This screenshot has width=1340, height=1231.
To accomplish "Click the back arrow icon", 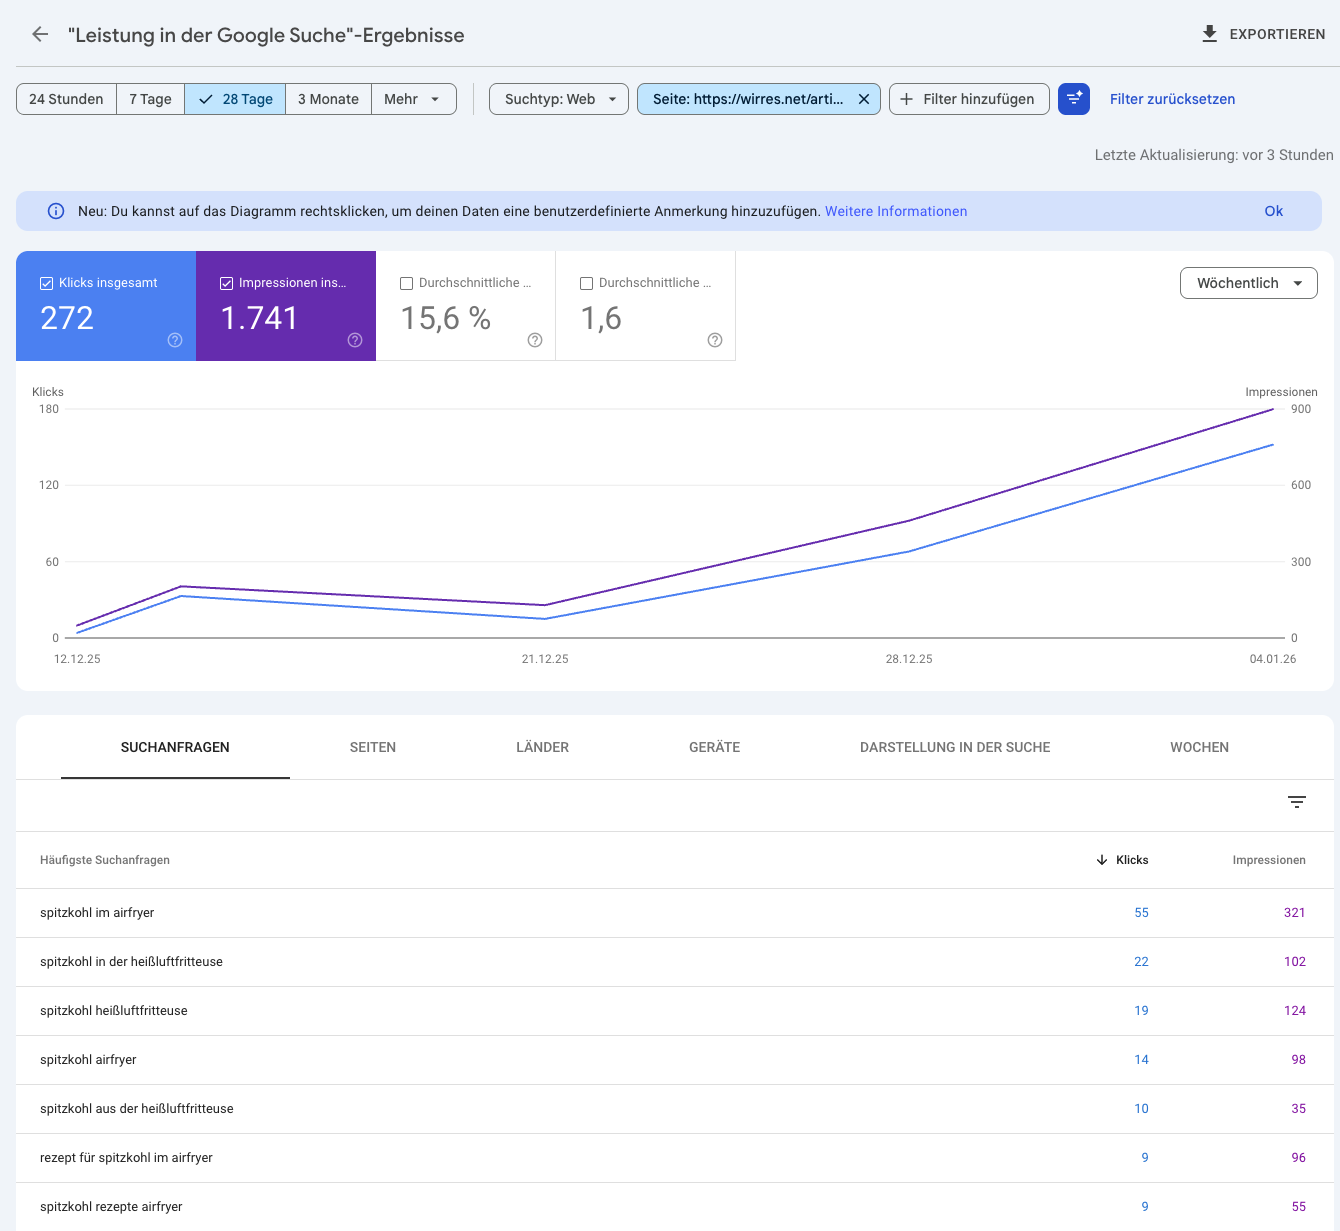I will [40, 35].
